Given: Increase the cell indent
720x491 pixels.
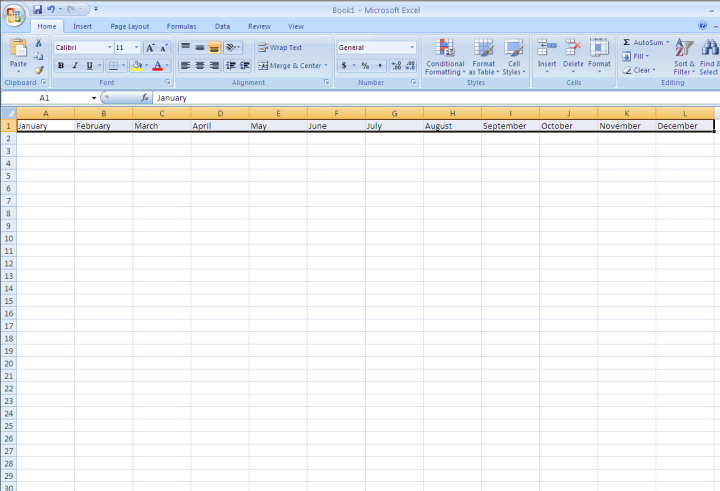Looking at the screenshot, I should 245,66.
